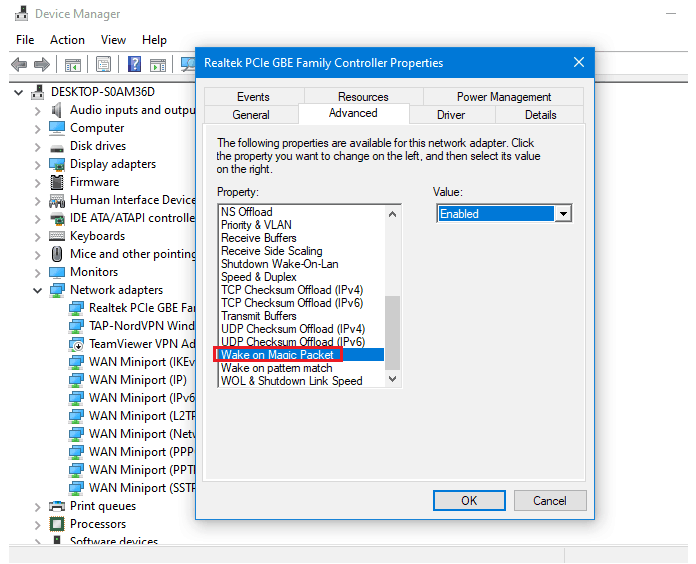Select the TeamViewer VPN adapter icon
Viewport: 696px width, 564px height.
click(77, 344)
